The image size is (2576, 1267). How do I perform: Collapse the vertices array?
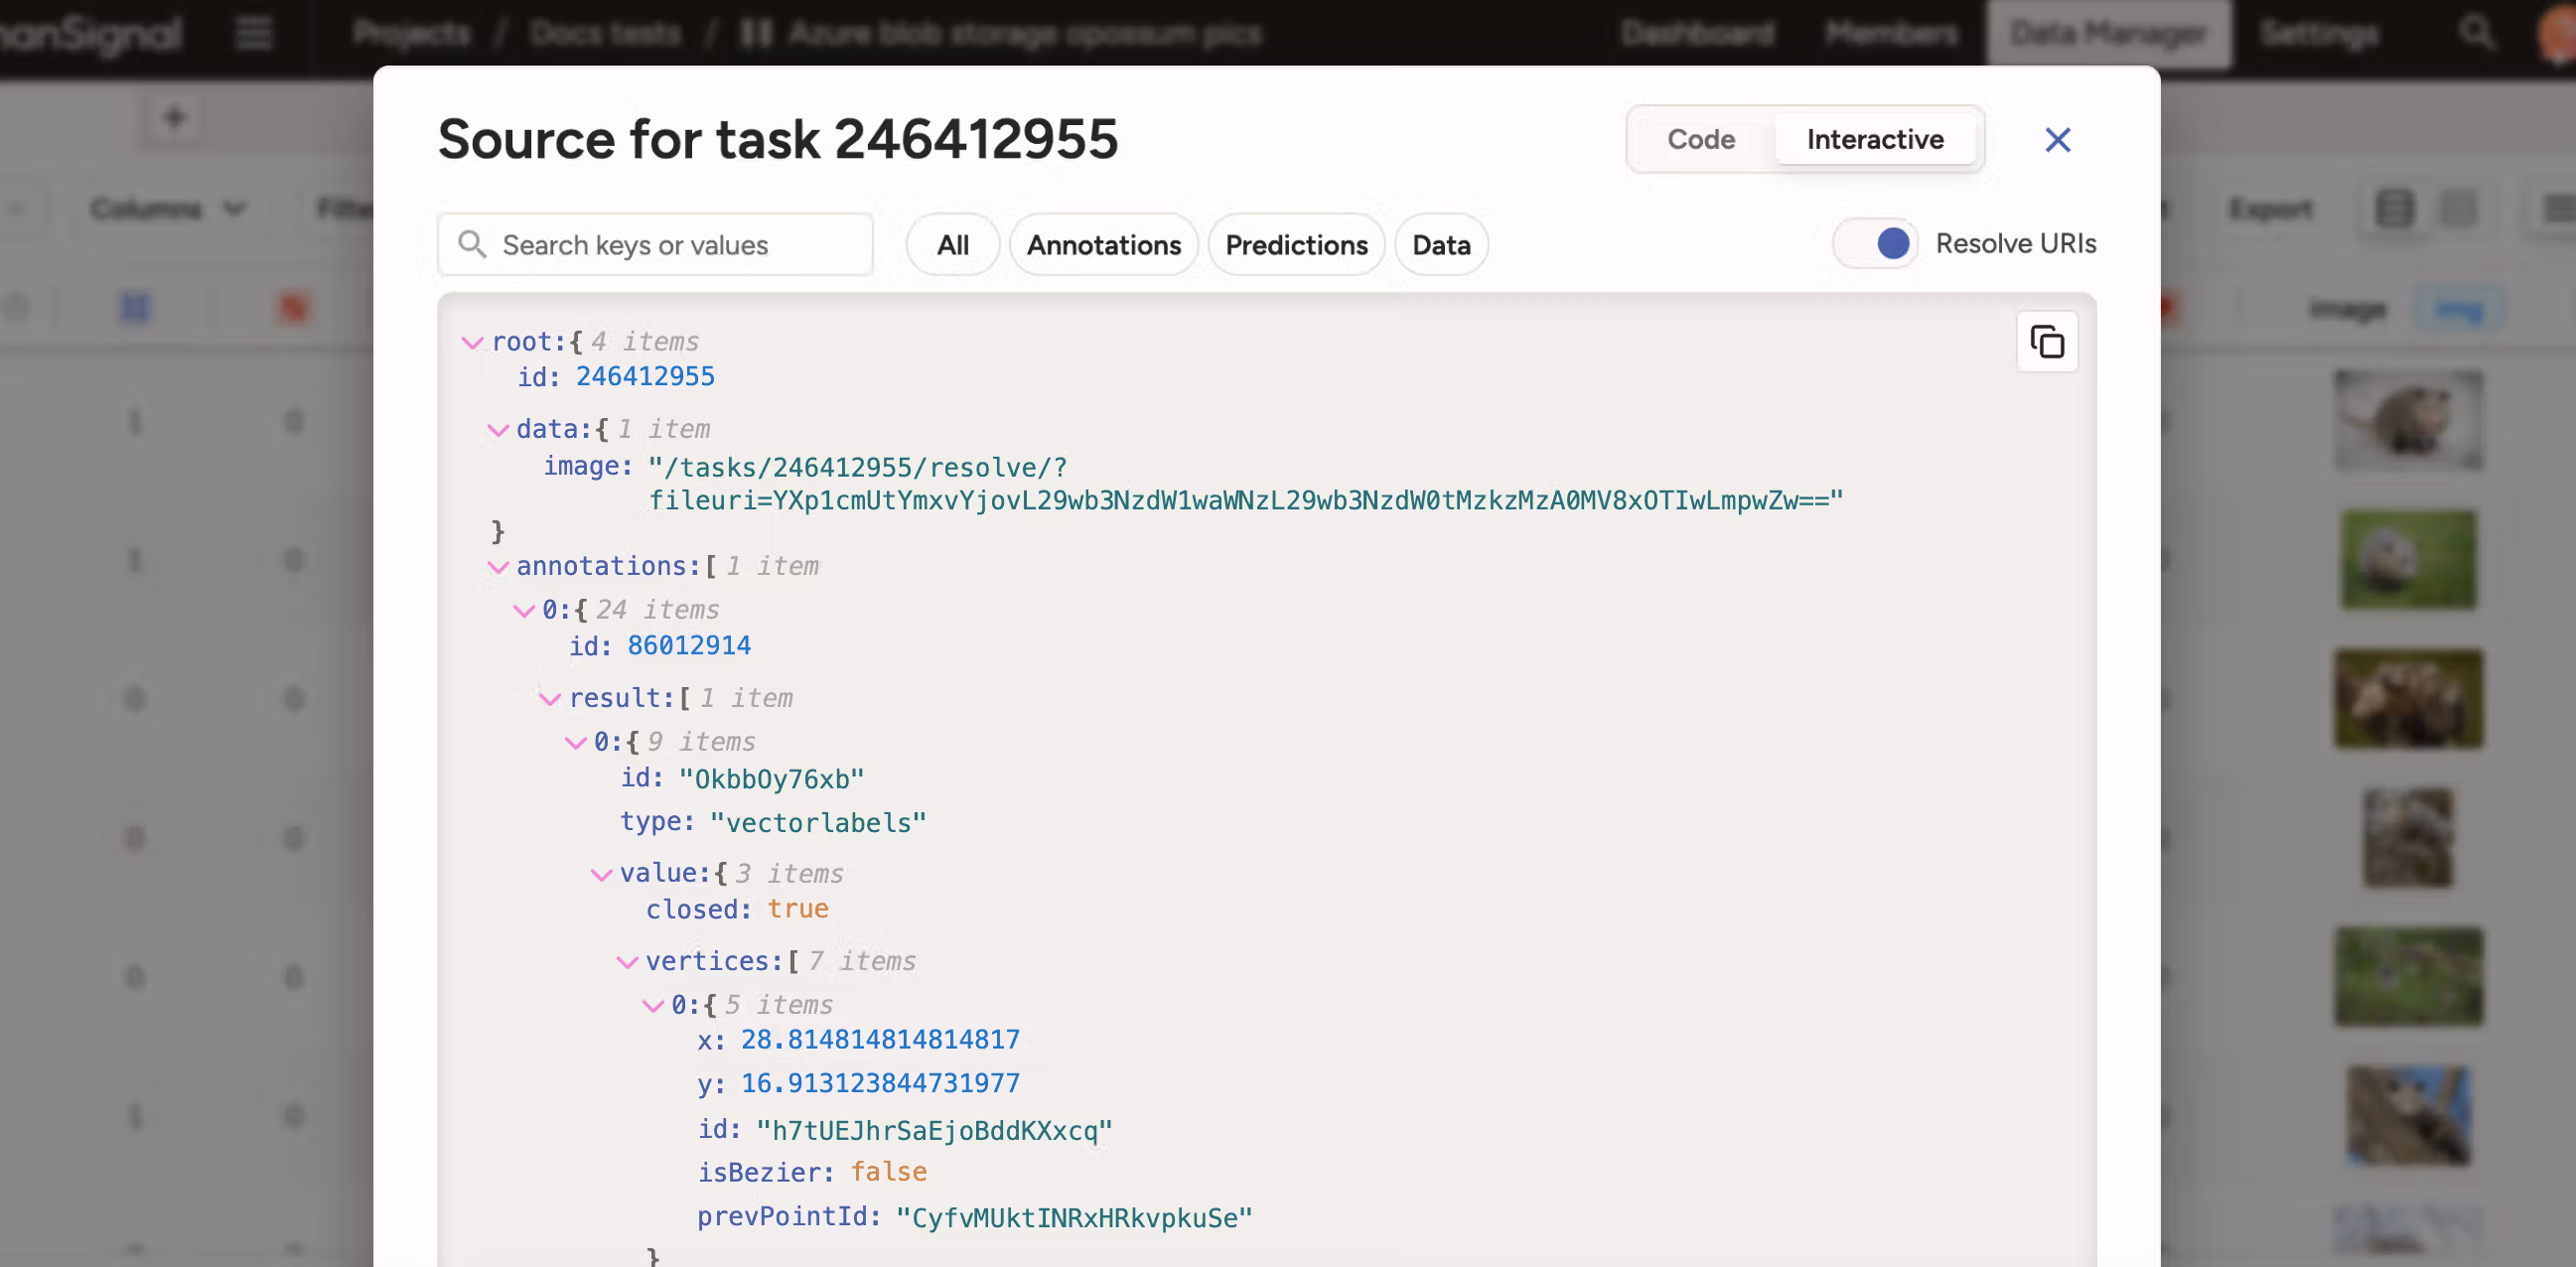click(628, 961)
